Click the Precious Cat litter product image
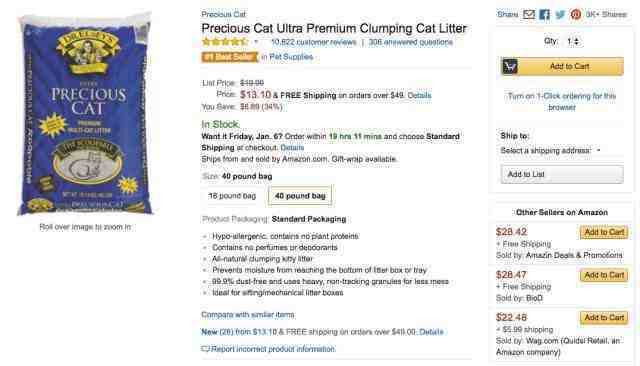This screenshot has width=640, height=366. pos(85,114)
